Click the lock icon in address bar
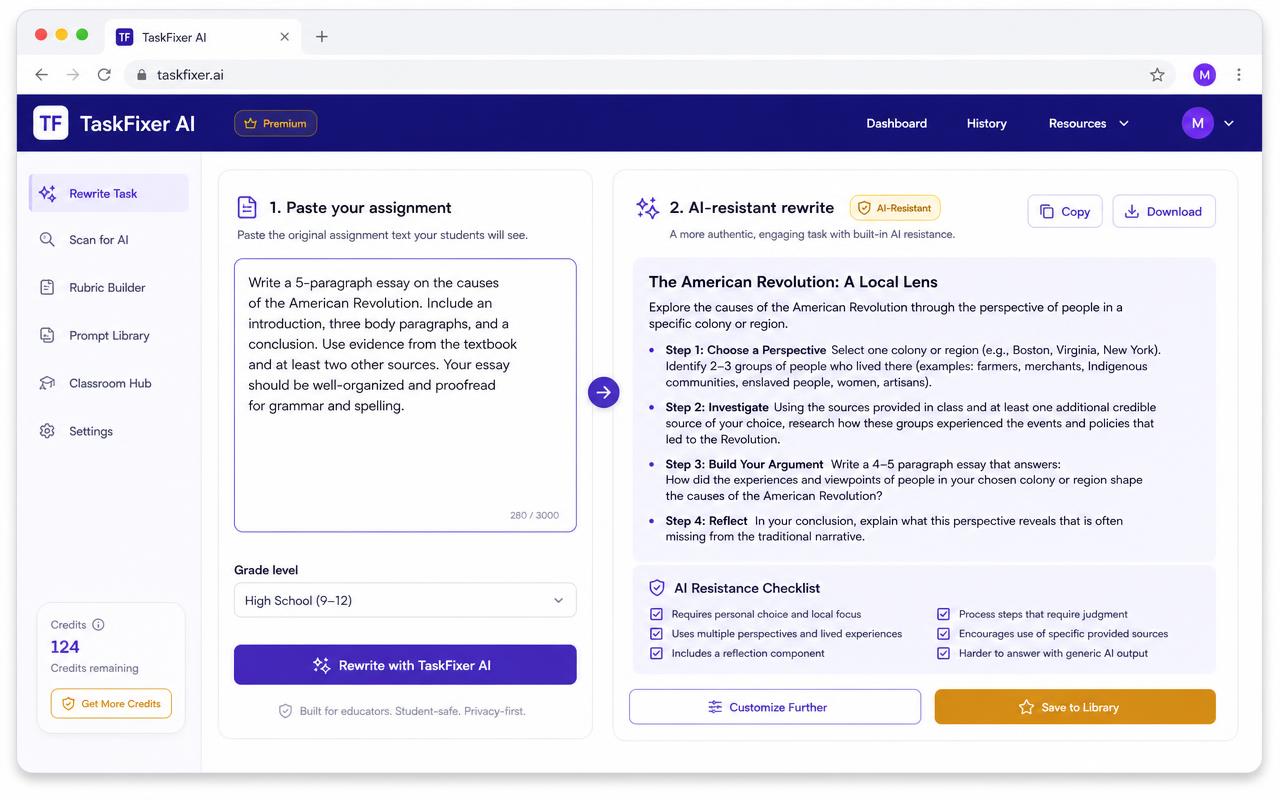Image resolution: width=1280 pixels, height=800 pixels. [x=141, y=75]
